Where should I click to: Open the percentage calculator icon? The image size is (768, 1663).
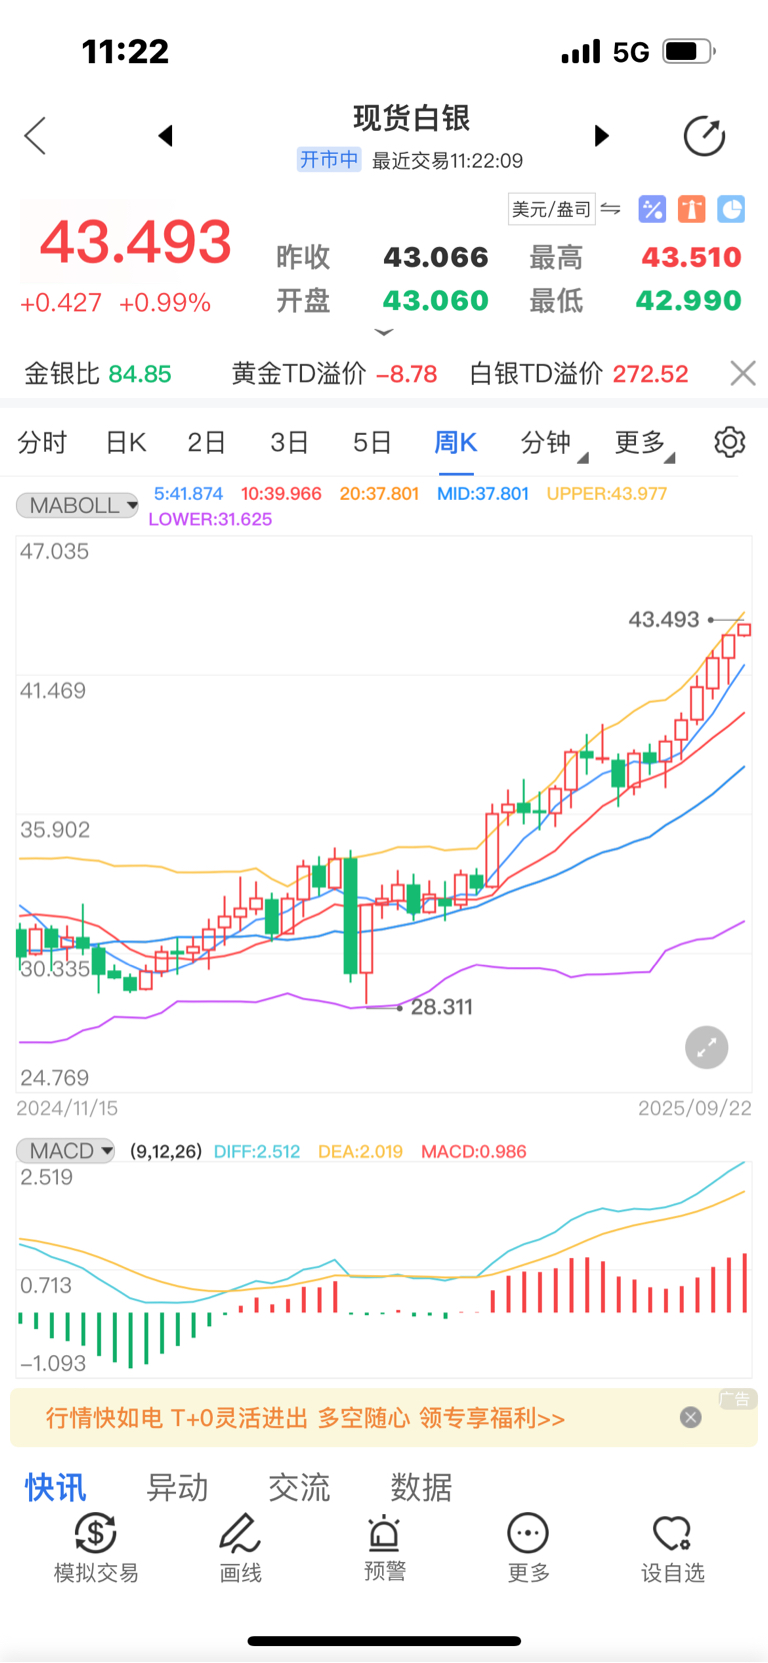(652, 209)
